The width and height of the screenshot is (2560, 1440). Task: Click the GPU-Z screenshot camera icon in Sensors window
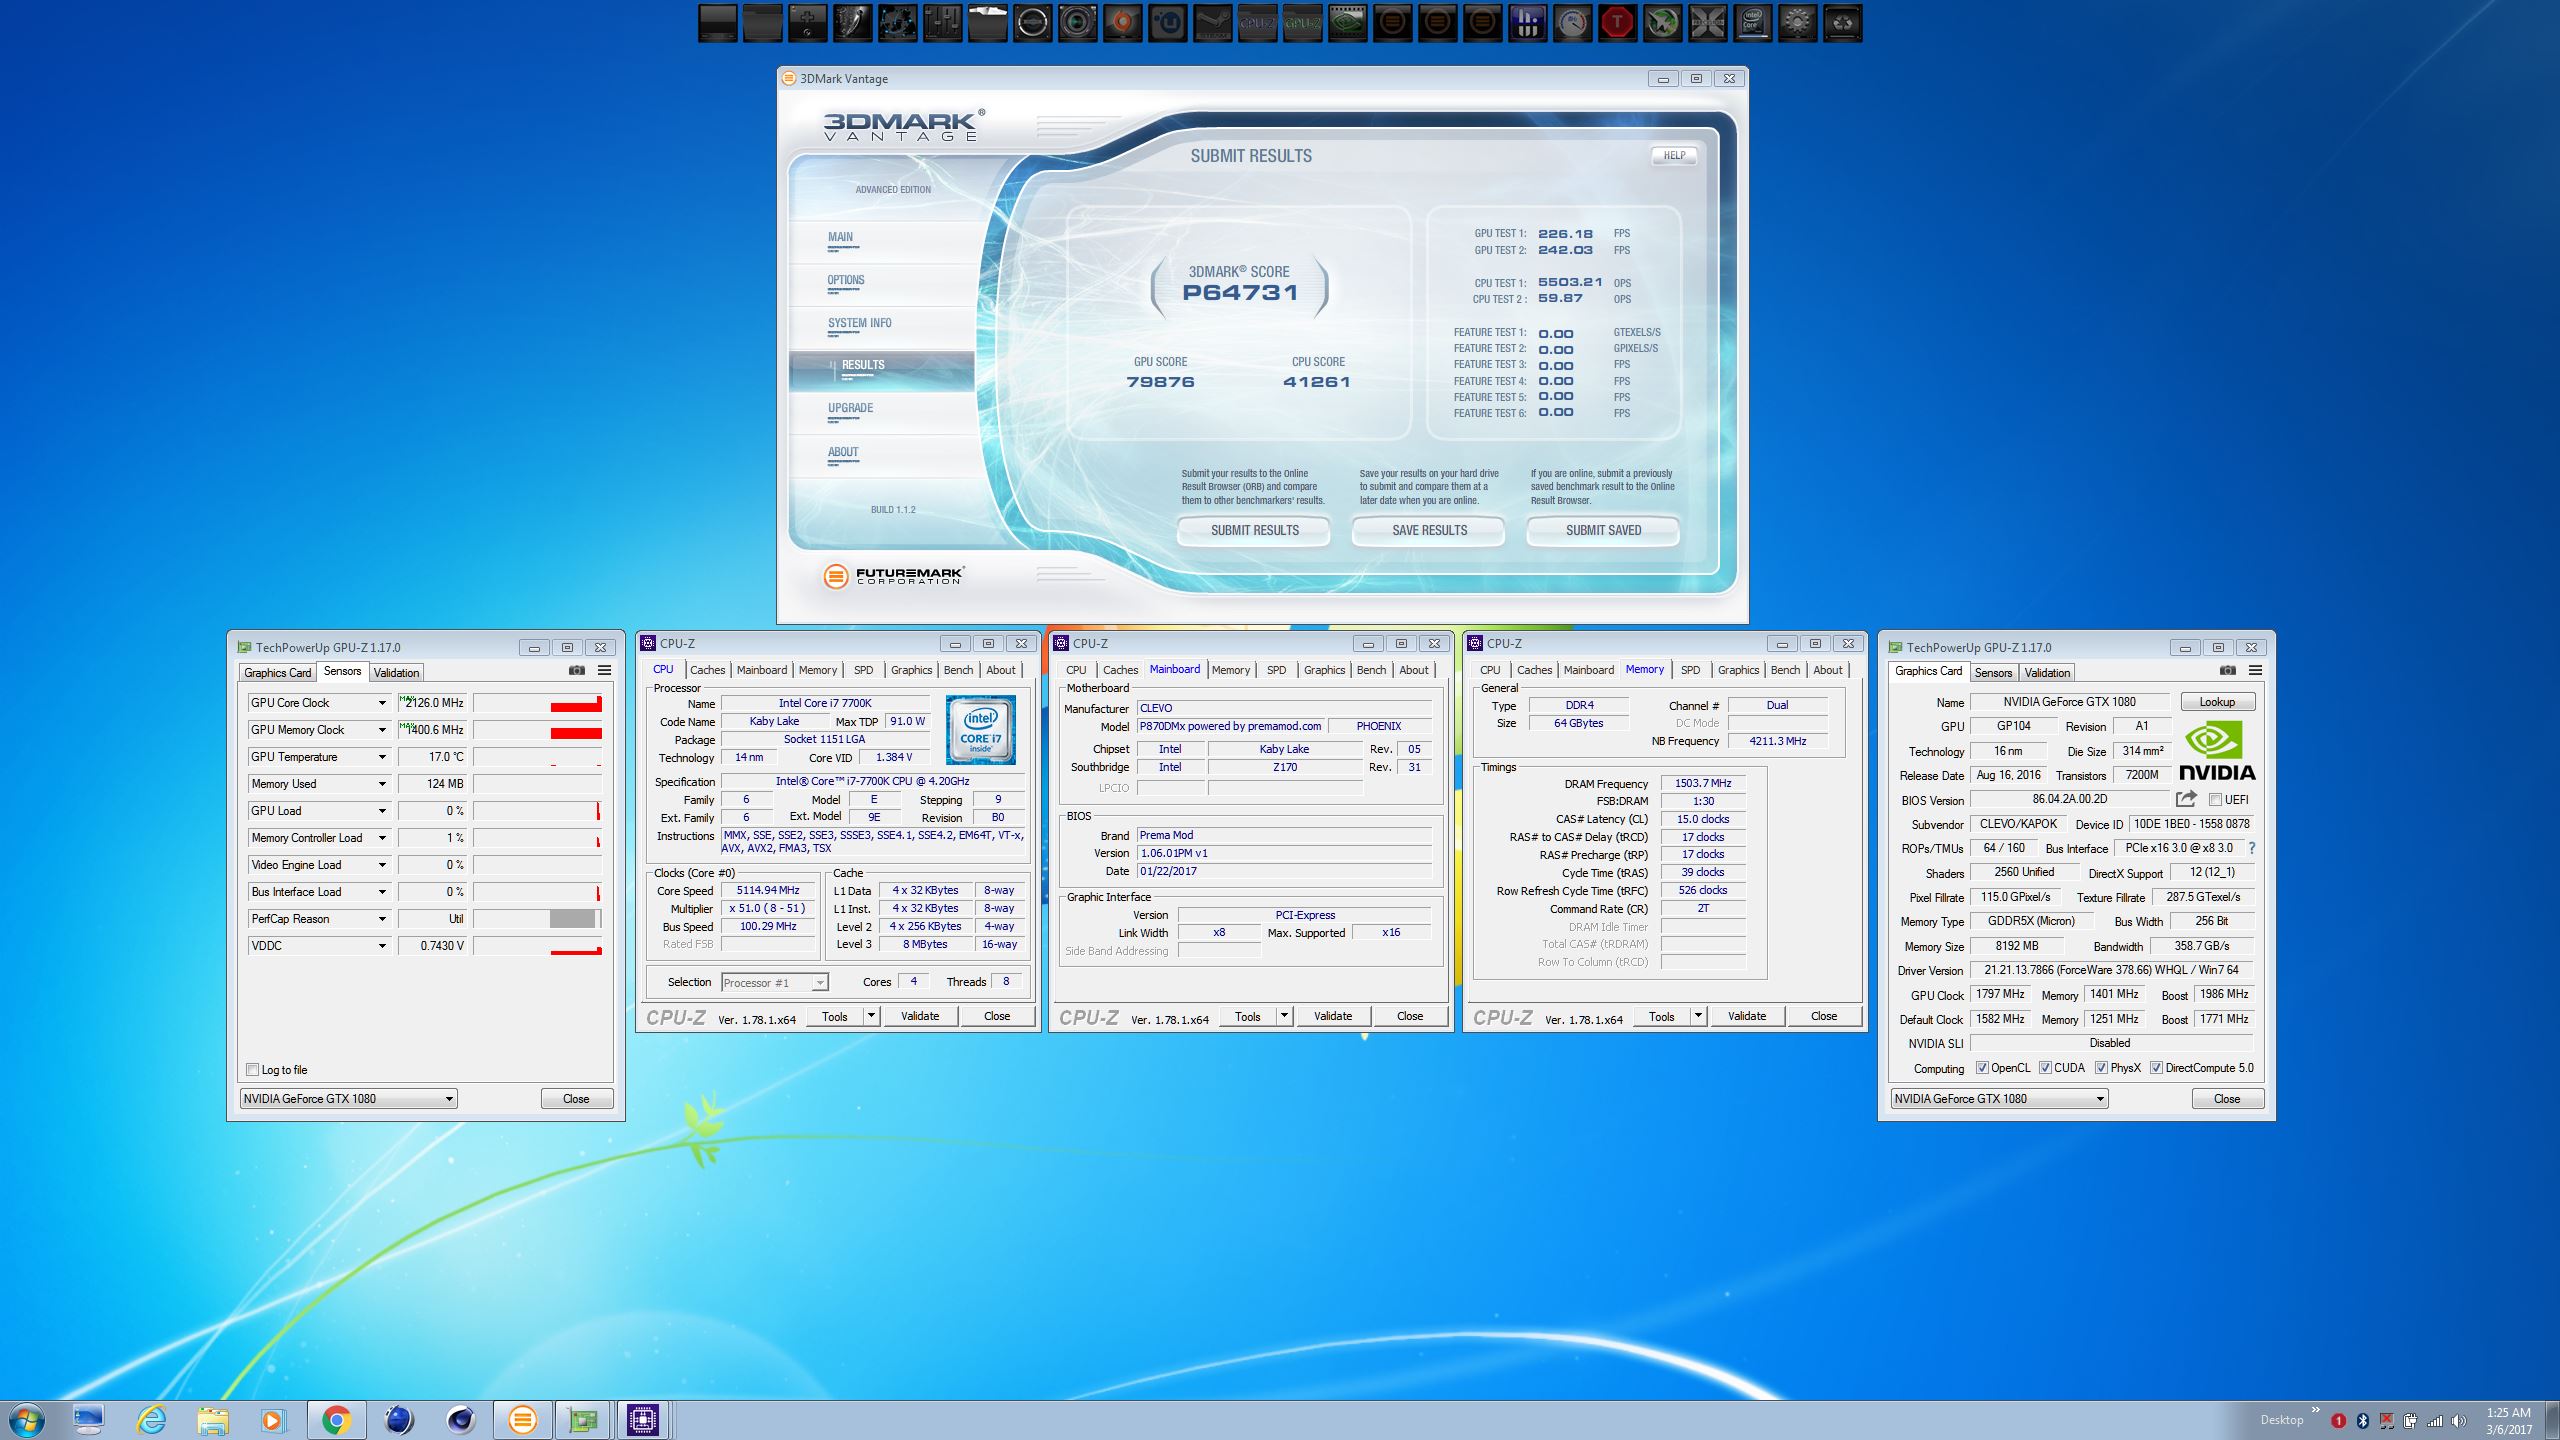pos(577,671)
